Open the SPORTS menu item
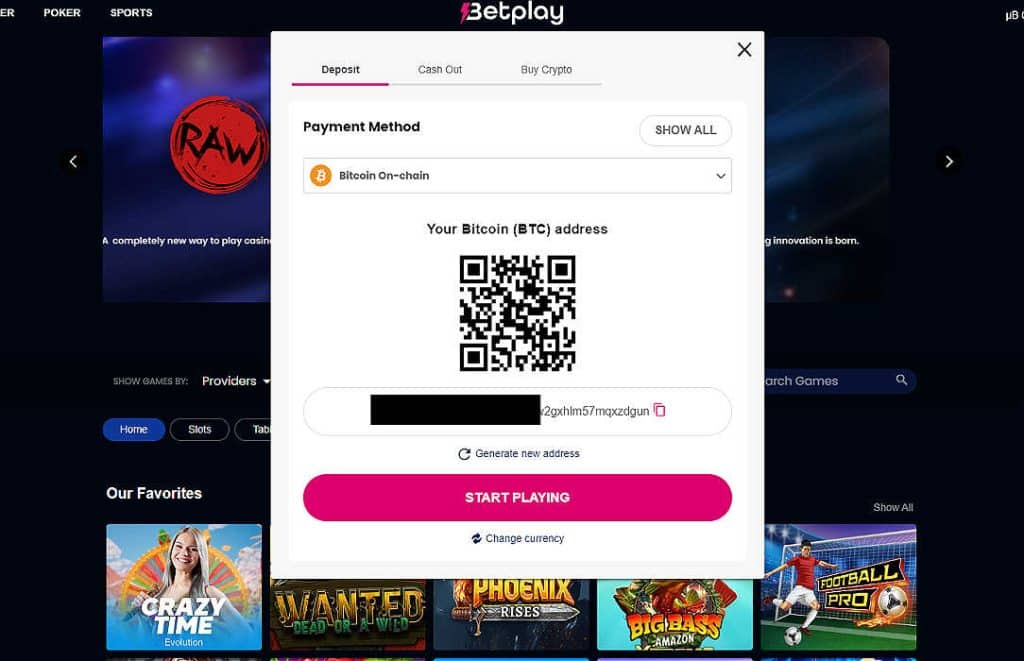1024x661 pixels. [131, 12]
